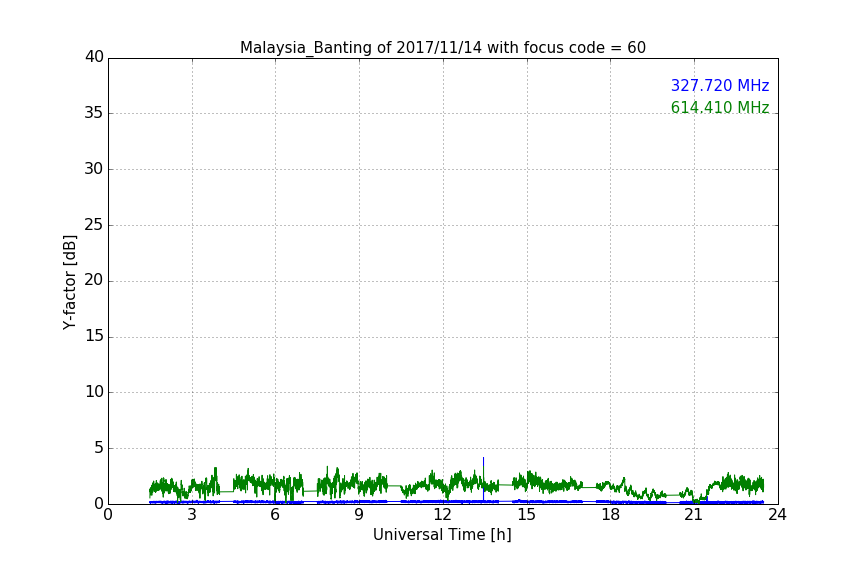Image resolution: width=864 pixels, height=576 pixels.
Task: Click x-axis tick label 24
Action: 777,515
